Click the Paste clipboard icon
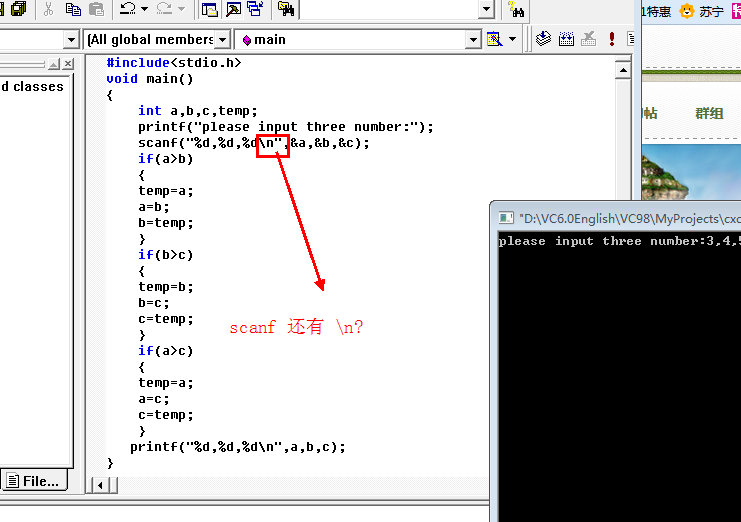741x522 pixels. [96, 10]
